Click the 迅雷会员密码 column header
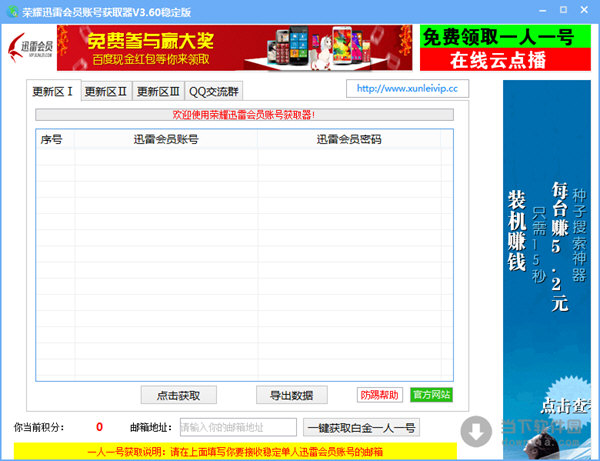600x461 pixels. pyautogui.click(x=349, y=139)
